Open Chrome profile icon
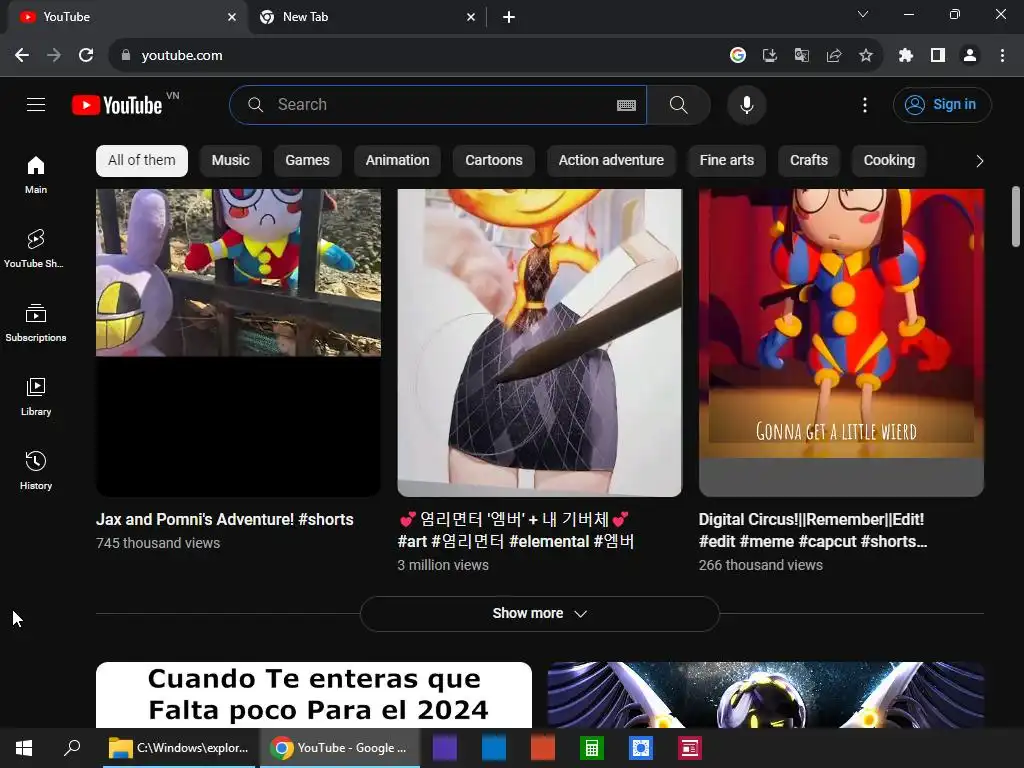Image resolution: width=1024 pixels, height=768 pixels. (970, 56)
